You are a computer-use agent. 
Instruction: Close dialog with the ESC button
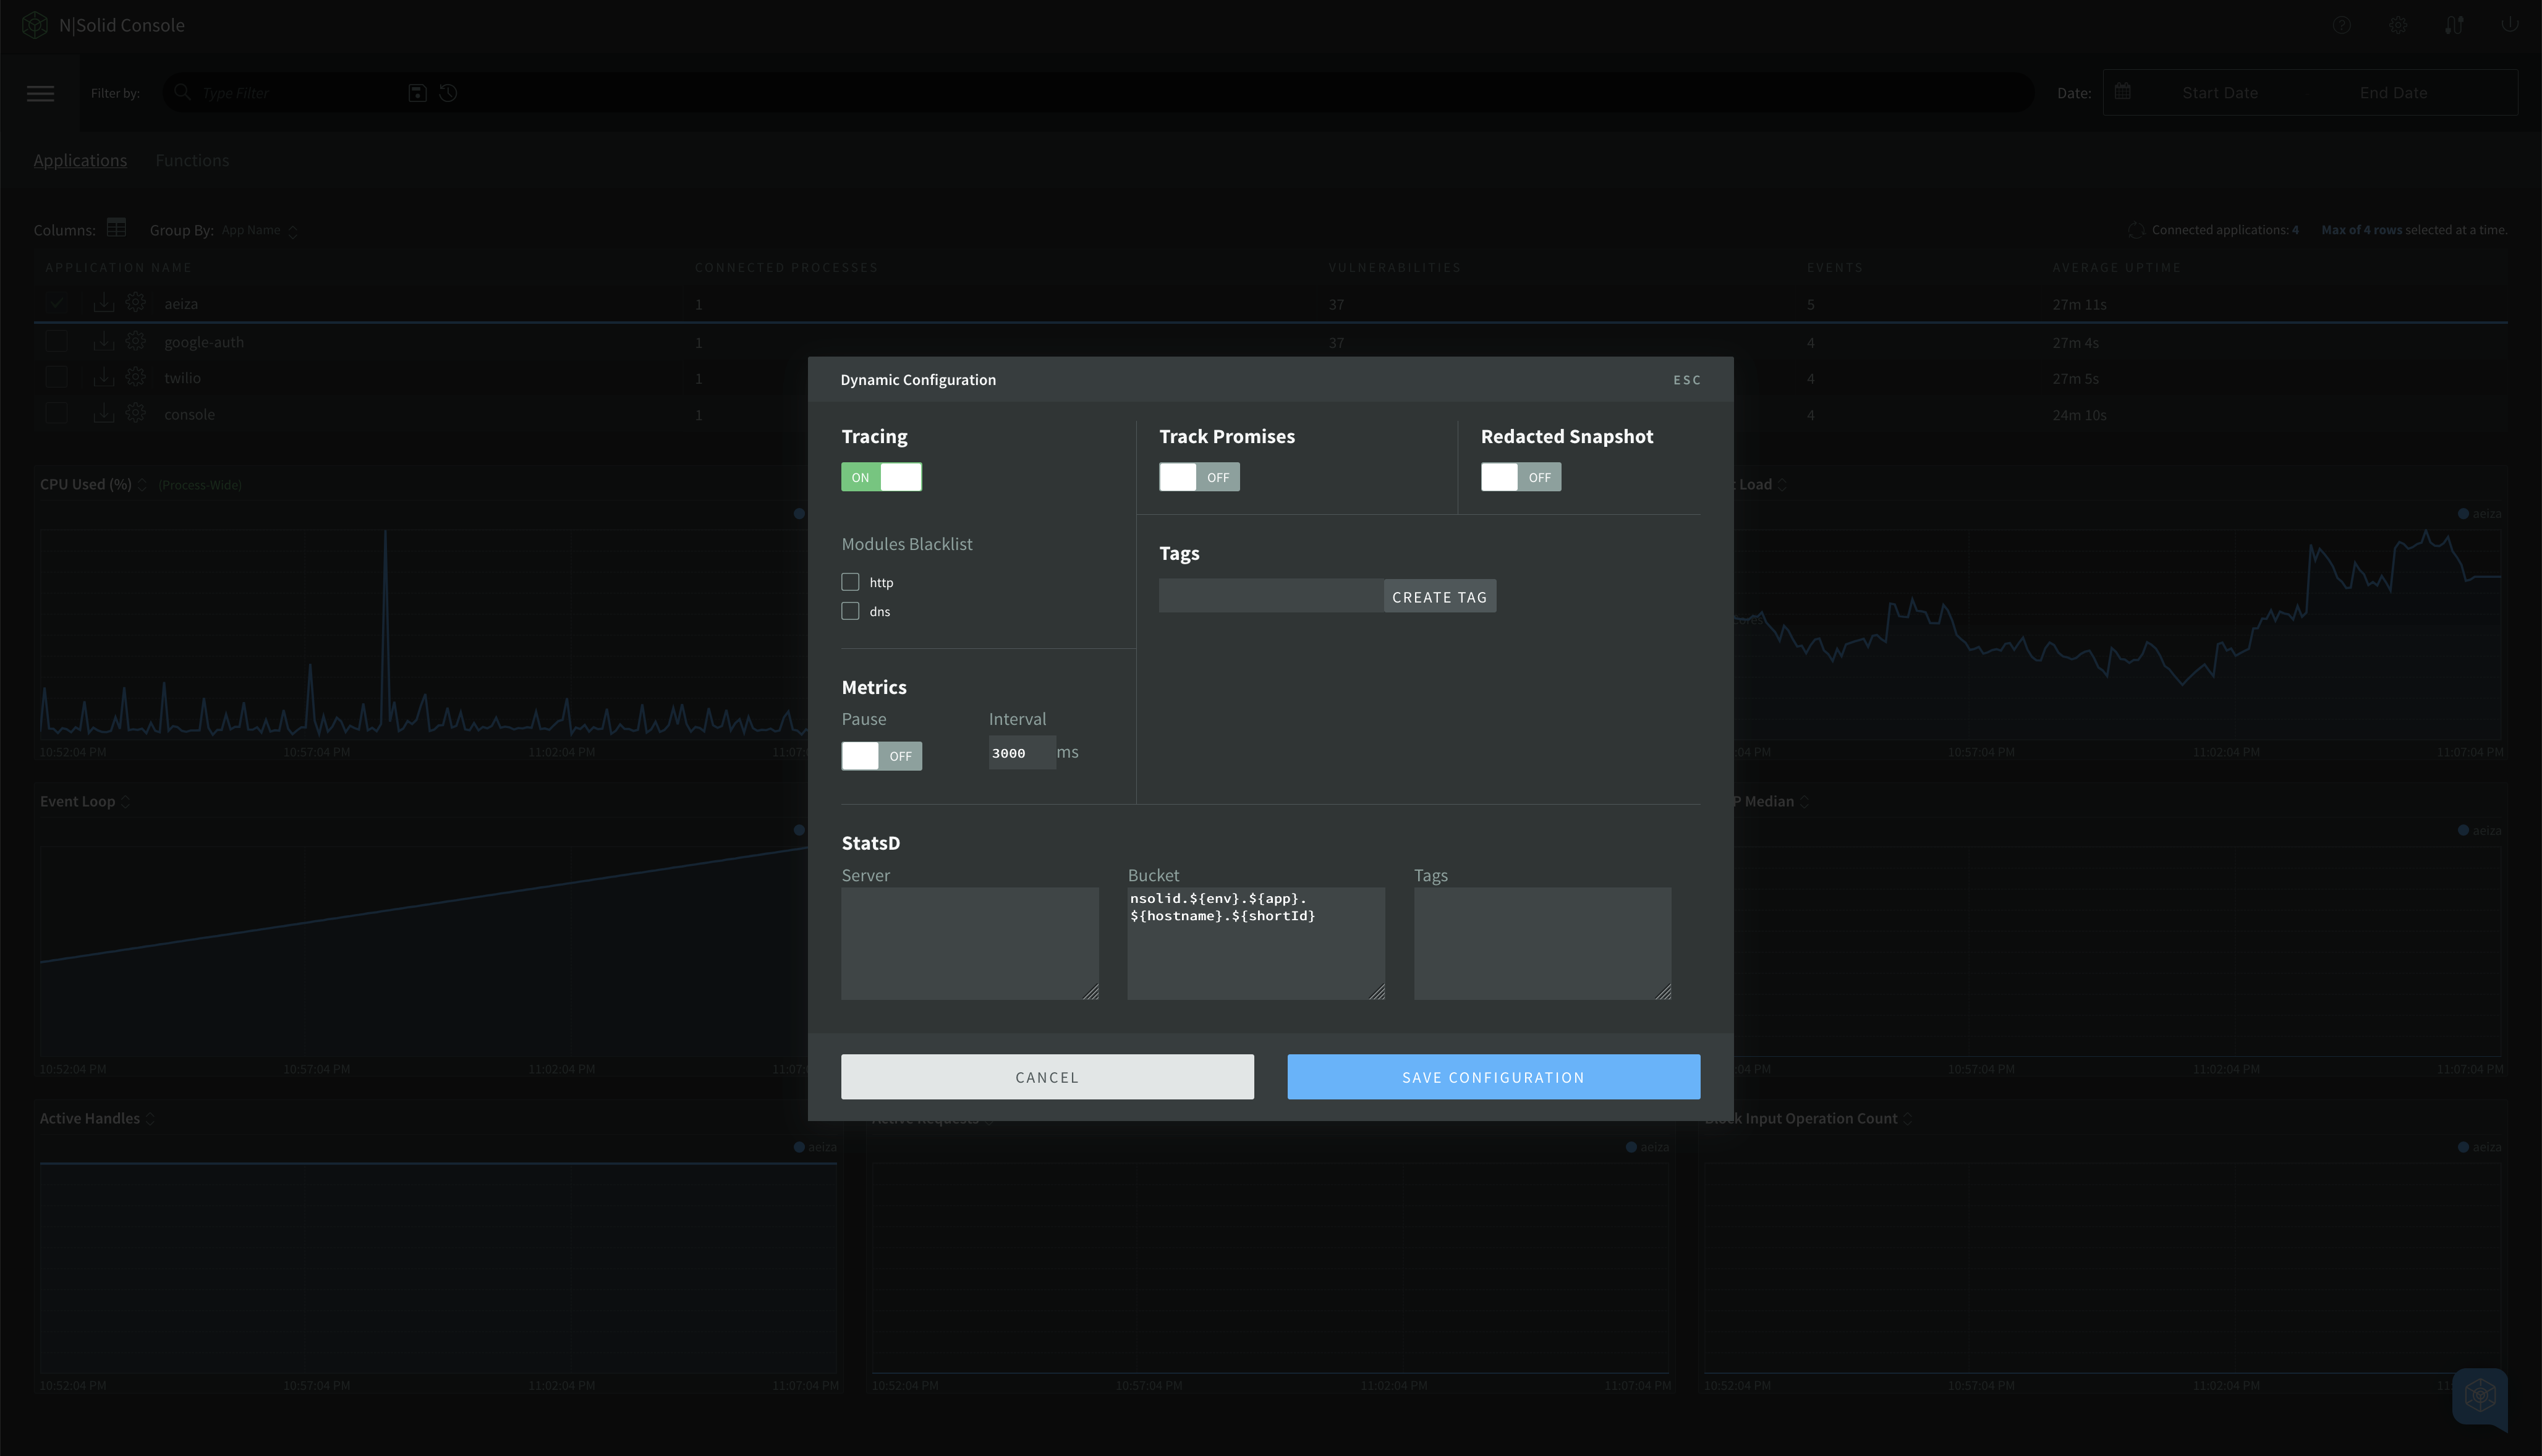tap(1686, 380)
